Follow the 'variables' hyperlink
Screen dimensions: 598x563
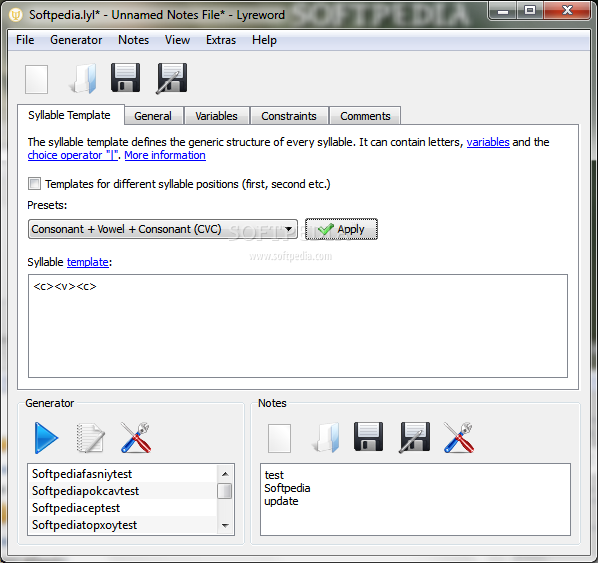(x=488, y=142)
